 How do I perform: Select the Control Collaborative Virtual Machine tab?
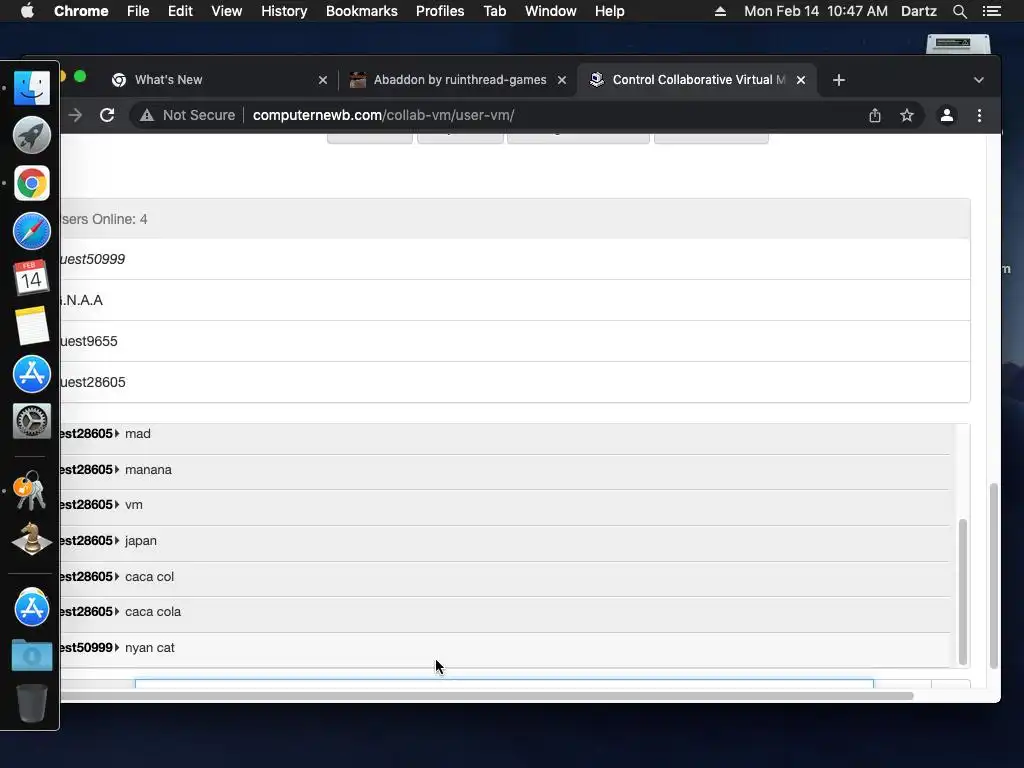(x=697, y=80)
